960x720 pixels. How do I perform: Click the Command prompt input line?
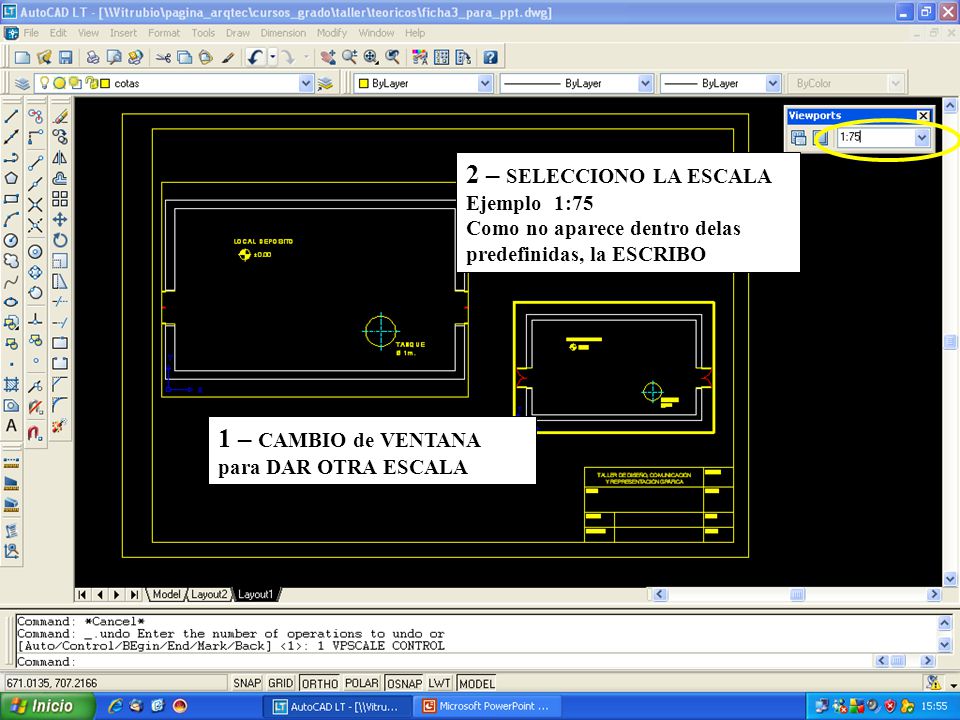(444, 662)
